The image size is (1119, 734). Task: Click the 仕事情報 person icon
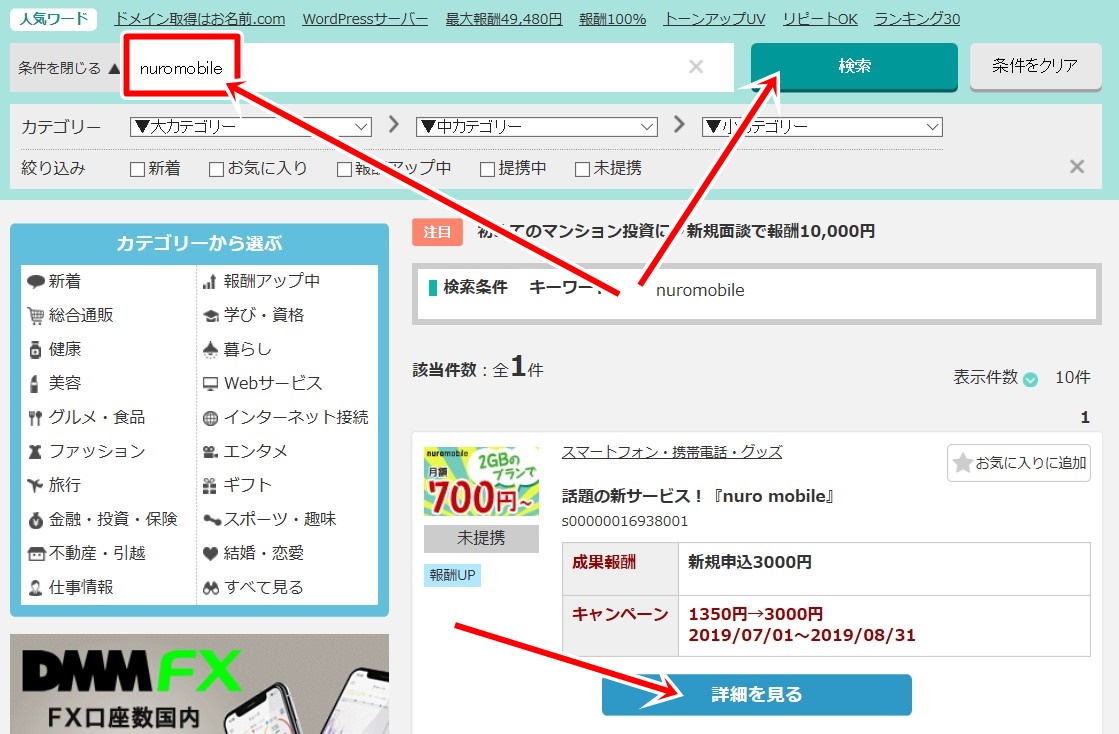click(x=36, y=588)
